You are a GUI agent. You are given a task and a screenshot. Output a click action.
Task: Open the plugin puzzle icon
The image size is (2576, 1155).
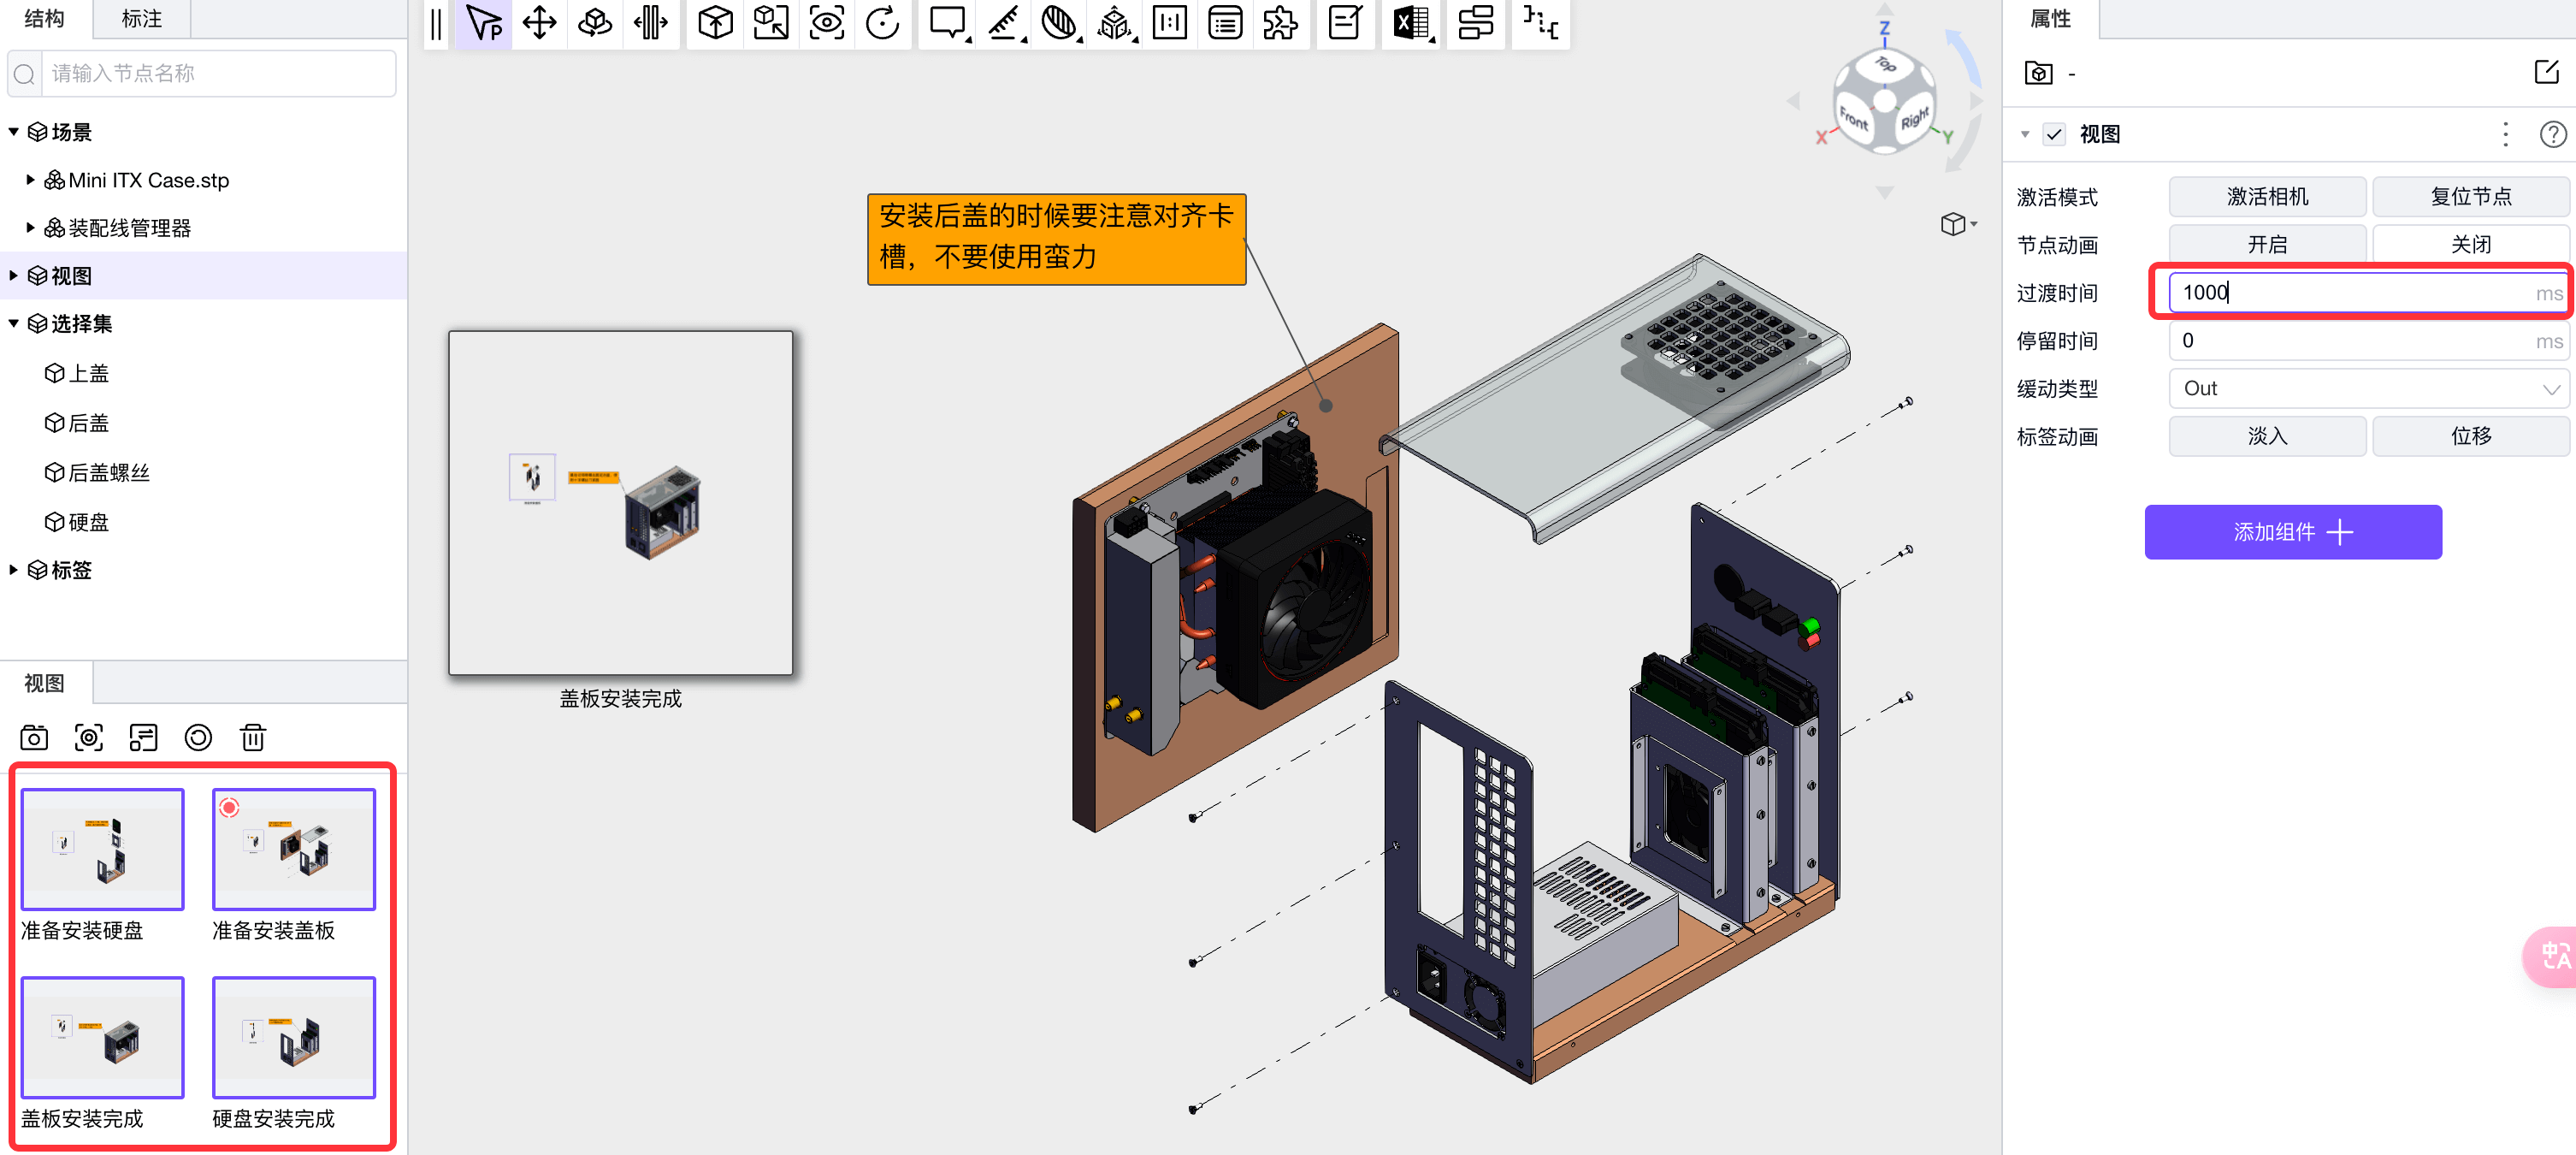(x=1279, y=22)
